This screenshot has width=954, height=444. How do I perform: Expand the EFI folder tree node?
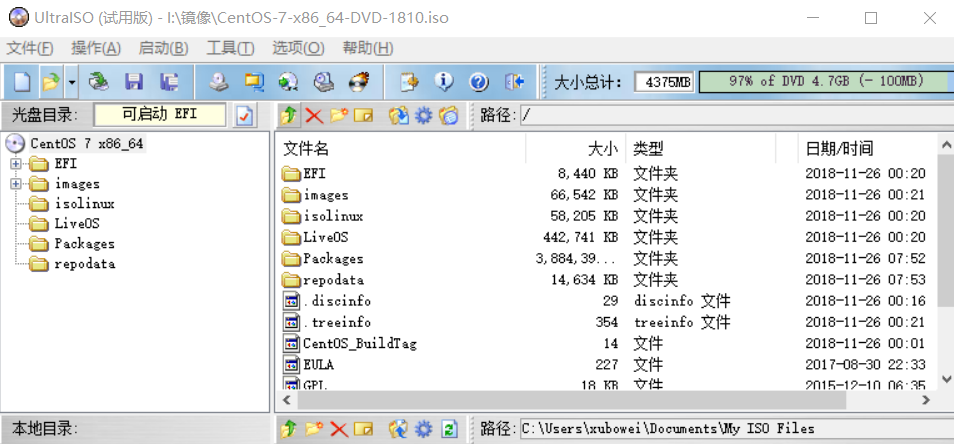tap(16, 164)
